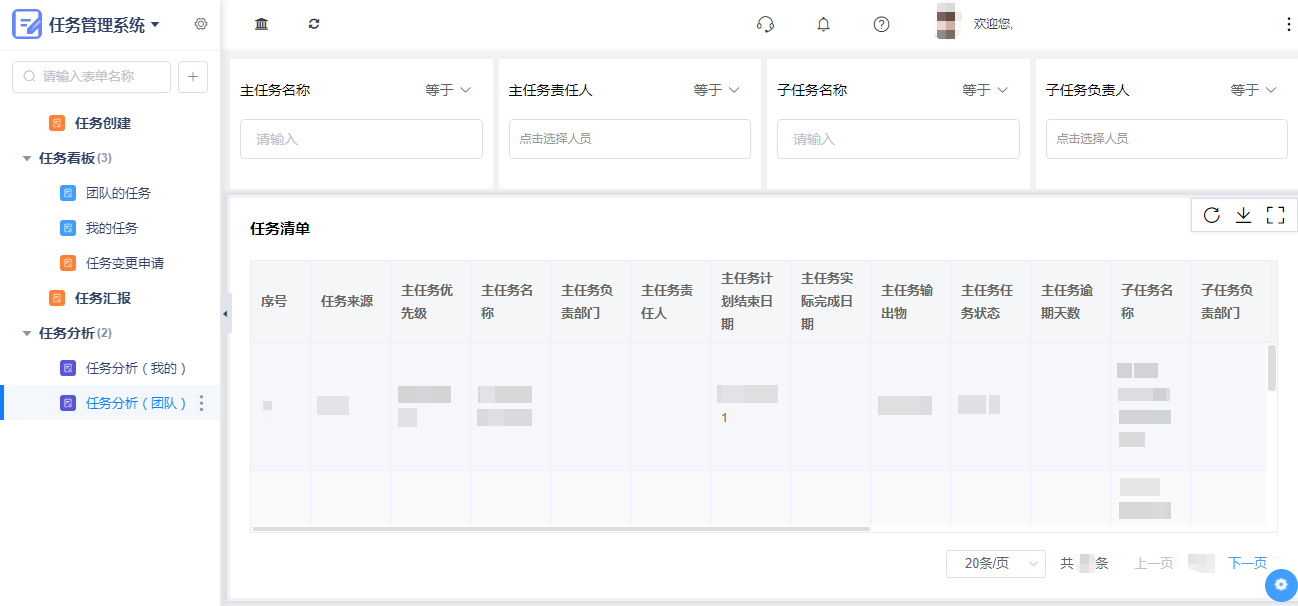Click the task management system logo icon
This screenshot has width=1298, height=606.
[x=27, y=24]
